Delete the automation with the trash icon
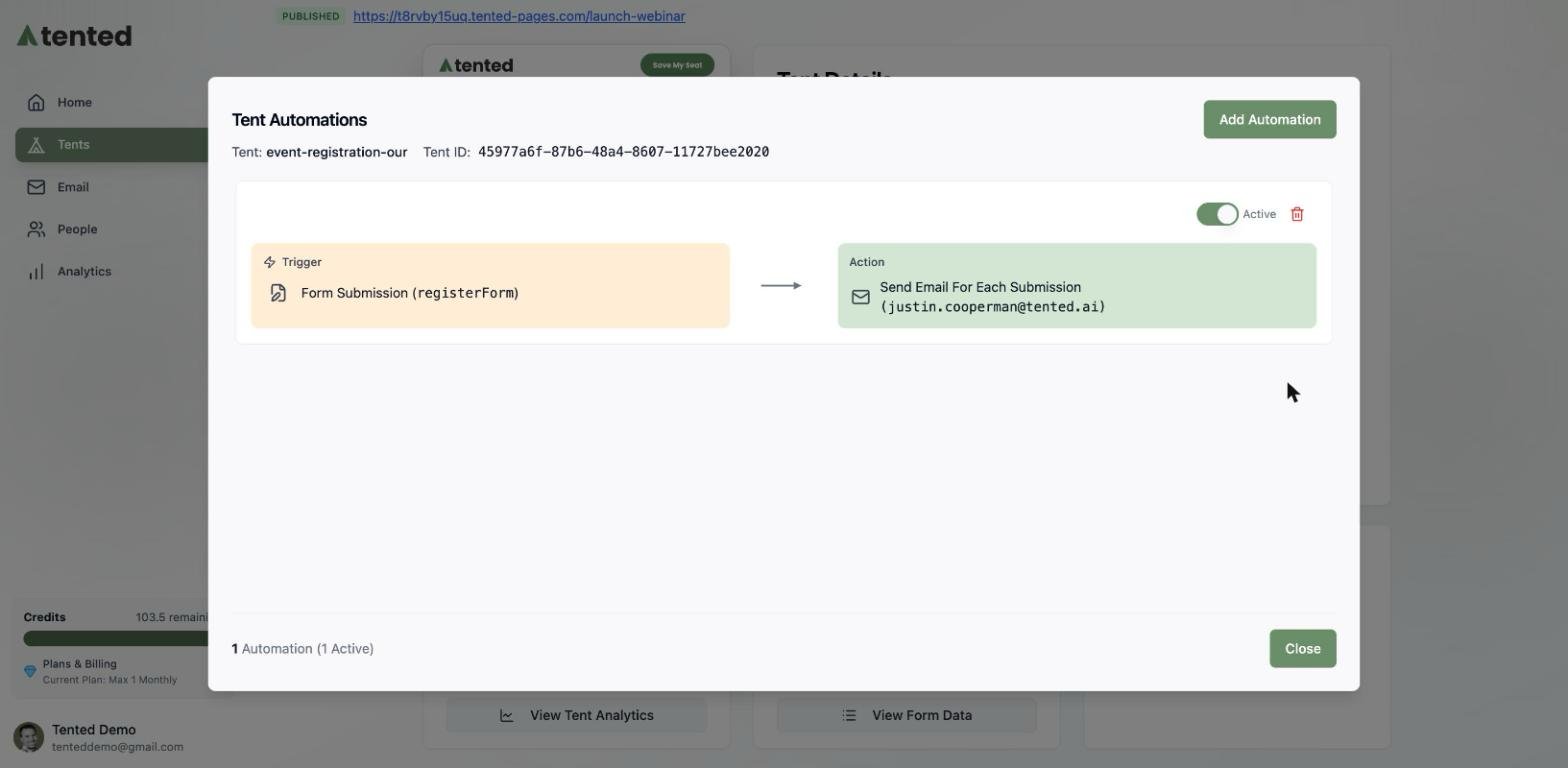Viewport: 1568px width, 768px height. pyautogui.click(x=1297, y=214)
